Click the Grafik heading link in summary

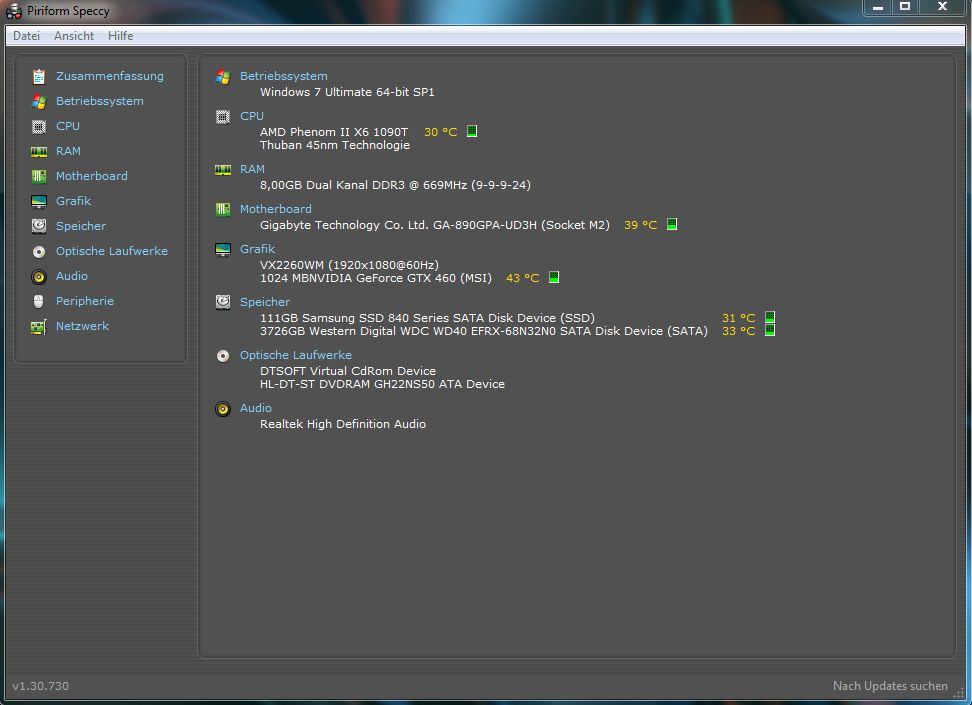click(257, 249)
